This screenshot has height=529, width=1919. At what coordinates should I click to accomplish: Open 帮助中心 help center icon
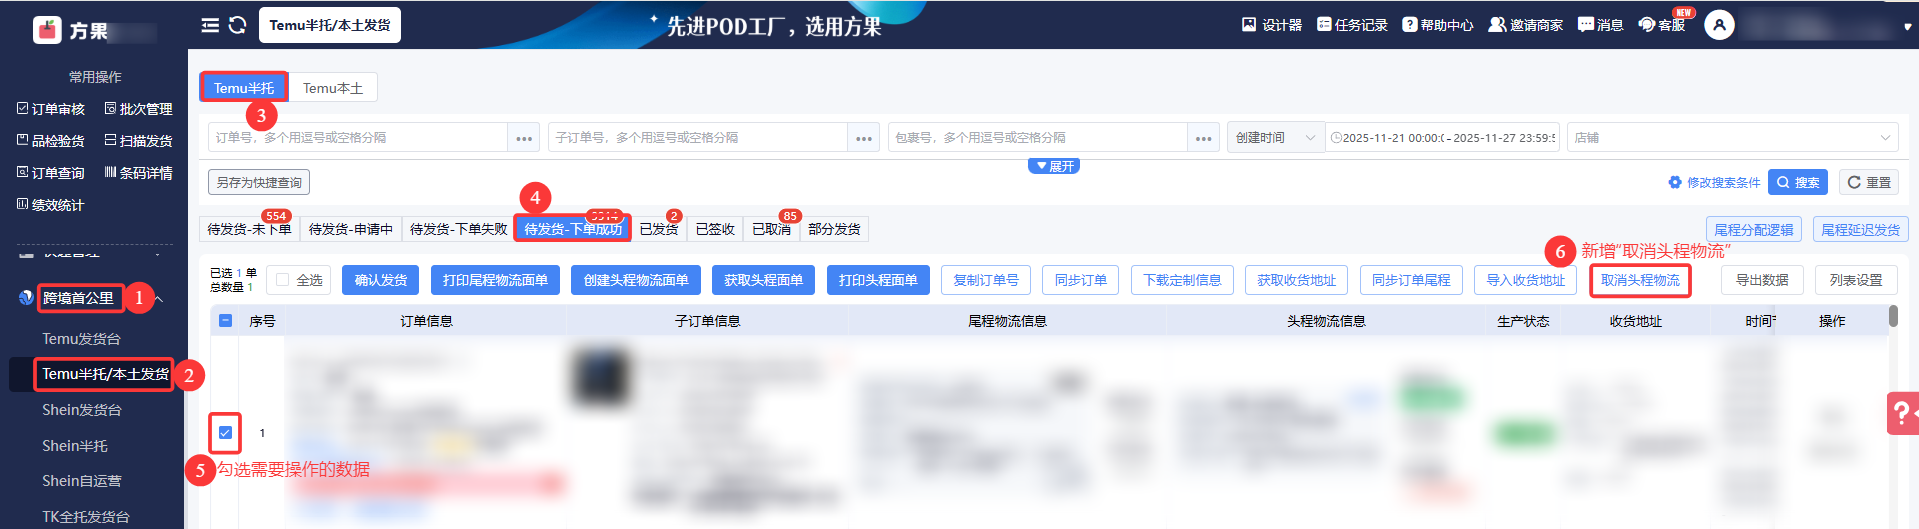1409,24
